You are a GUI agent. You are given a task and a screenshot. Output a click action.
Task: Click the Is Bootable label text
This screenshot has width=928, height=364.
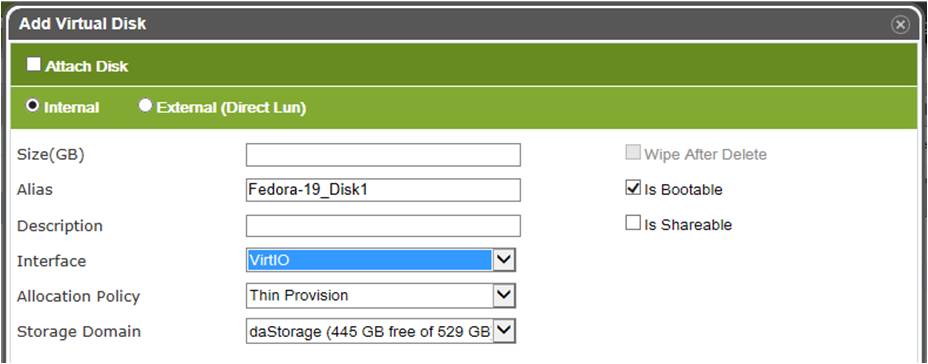point(684,190)
